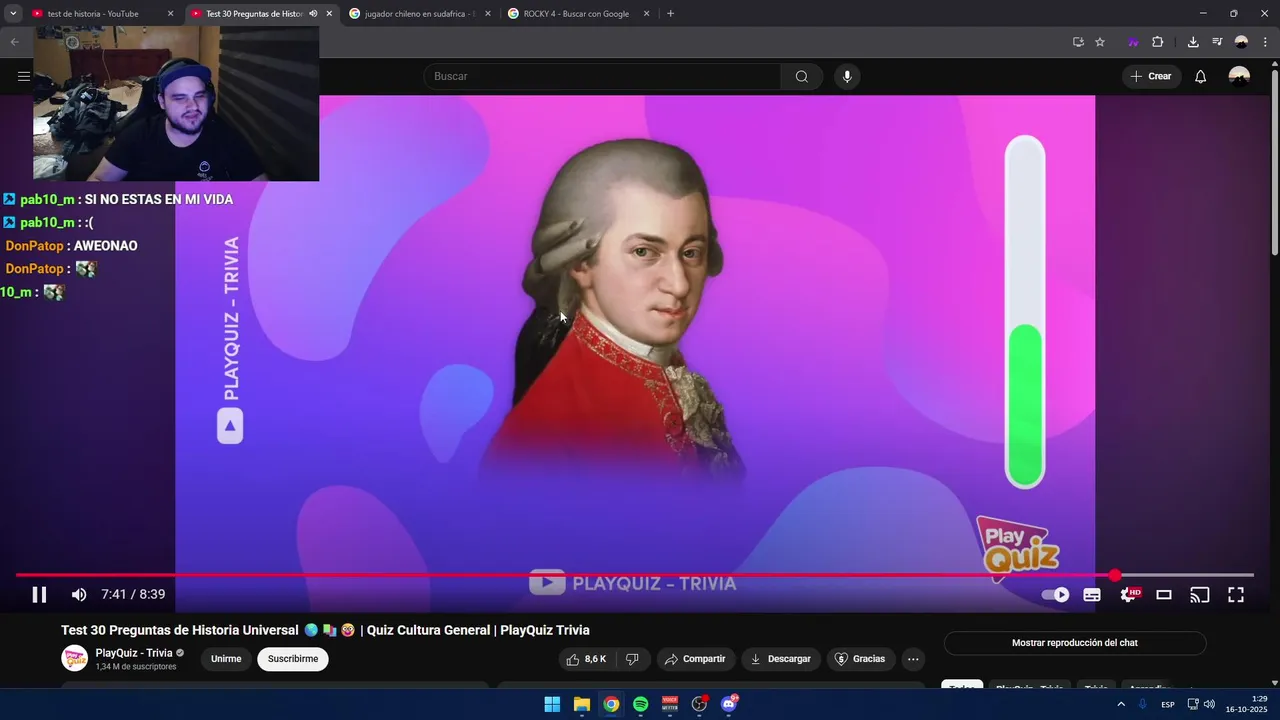Mute the video volume speaker icon
The height and width of the screenshot is (720, 1280).
coord(79,595)
